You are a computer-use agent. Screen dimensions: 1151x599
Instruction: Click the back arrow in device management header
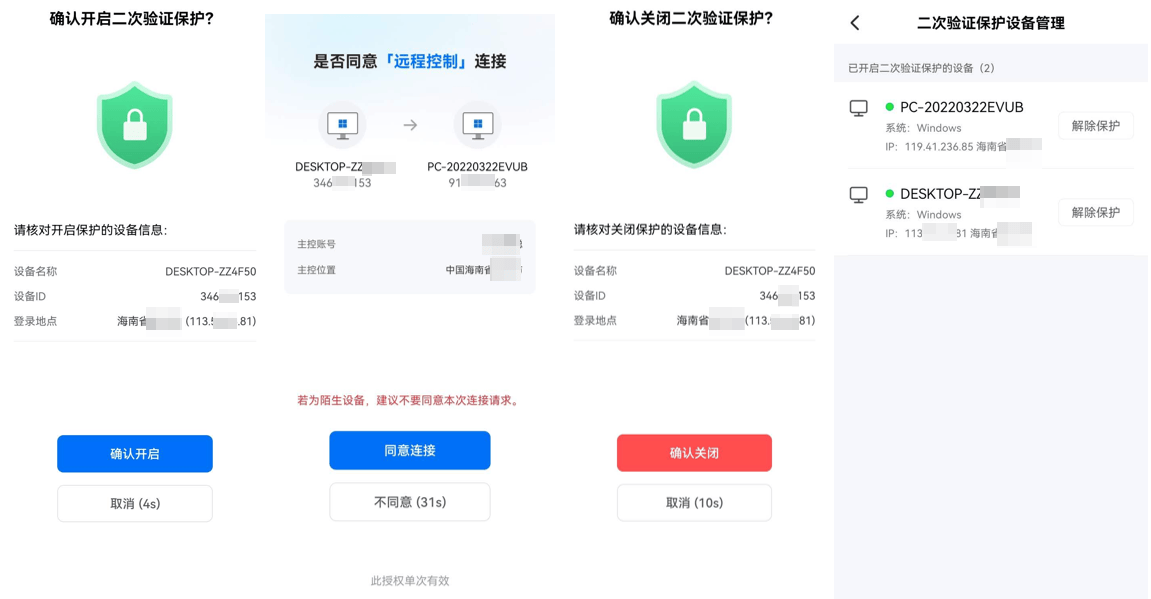855,23
